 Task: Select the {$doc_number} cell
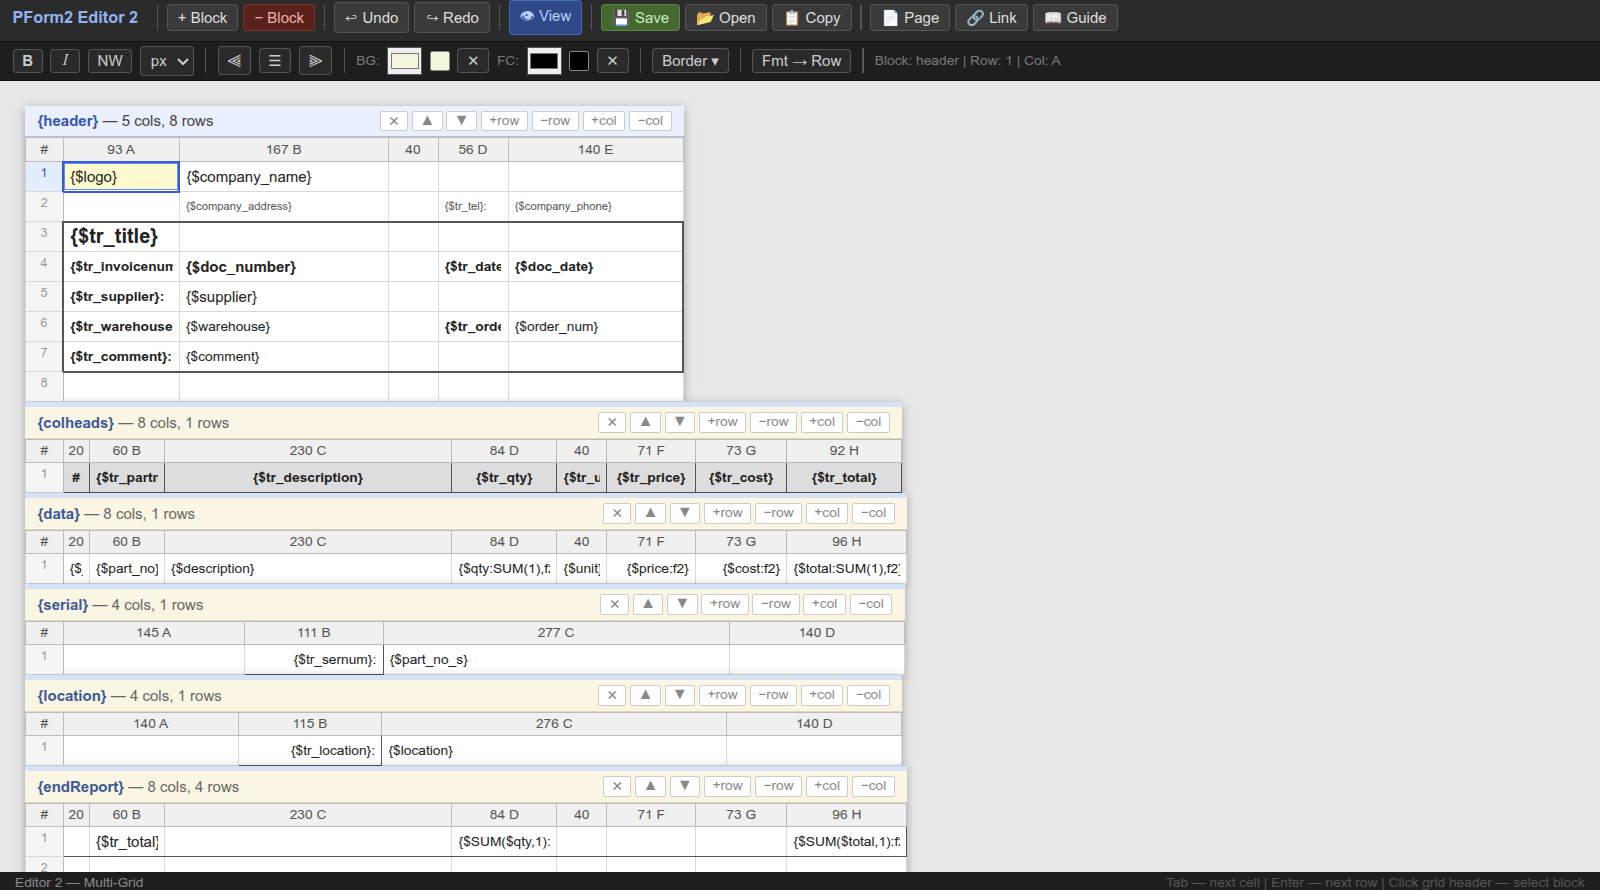(284, 267)
